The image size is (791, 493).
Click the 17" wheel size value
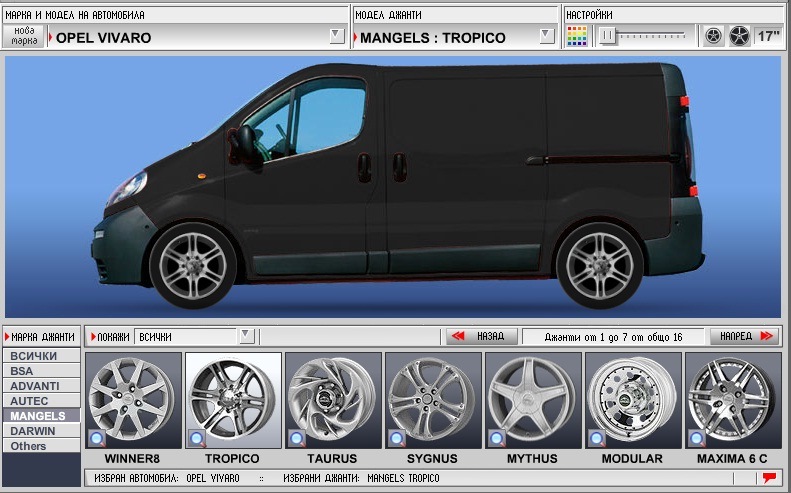pyautogui.click(x=768, y=36)
